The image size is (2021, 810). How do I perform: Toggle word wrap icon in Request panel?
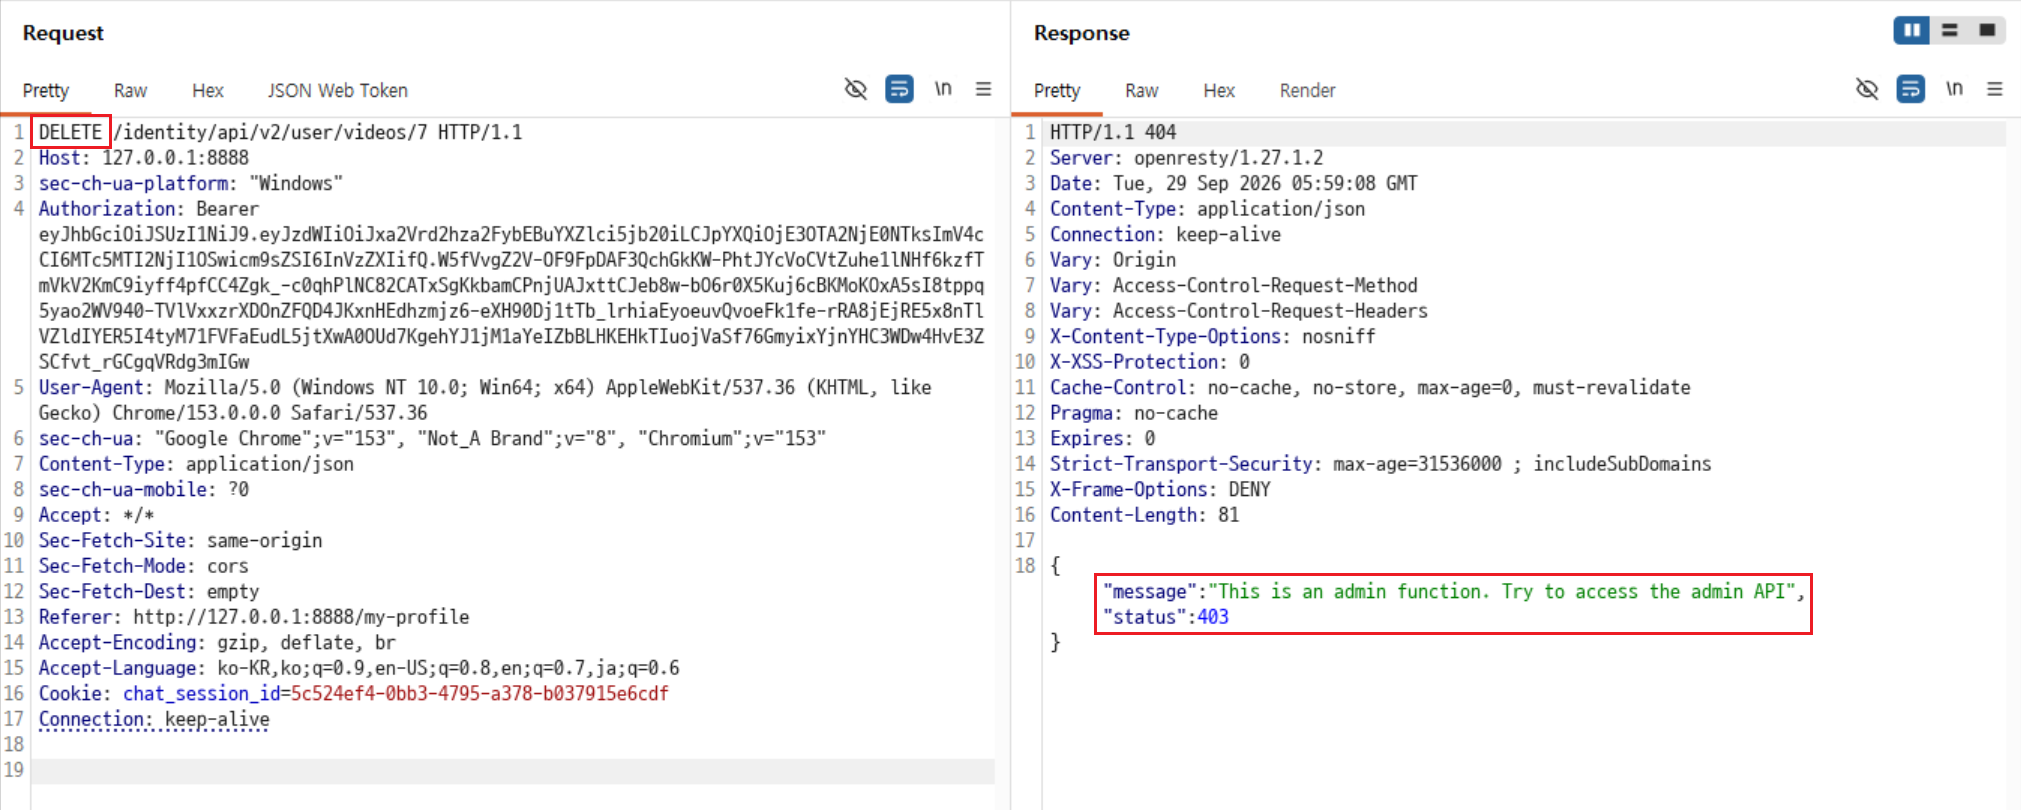pyautogui.click(x=899, y=89)
